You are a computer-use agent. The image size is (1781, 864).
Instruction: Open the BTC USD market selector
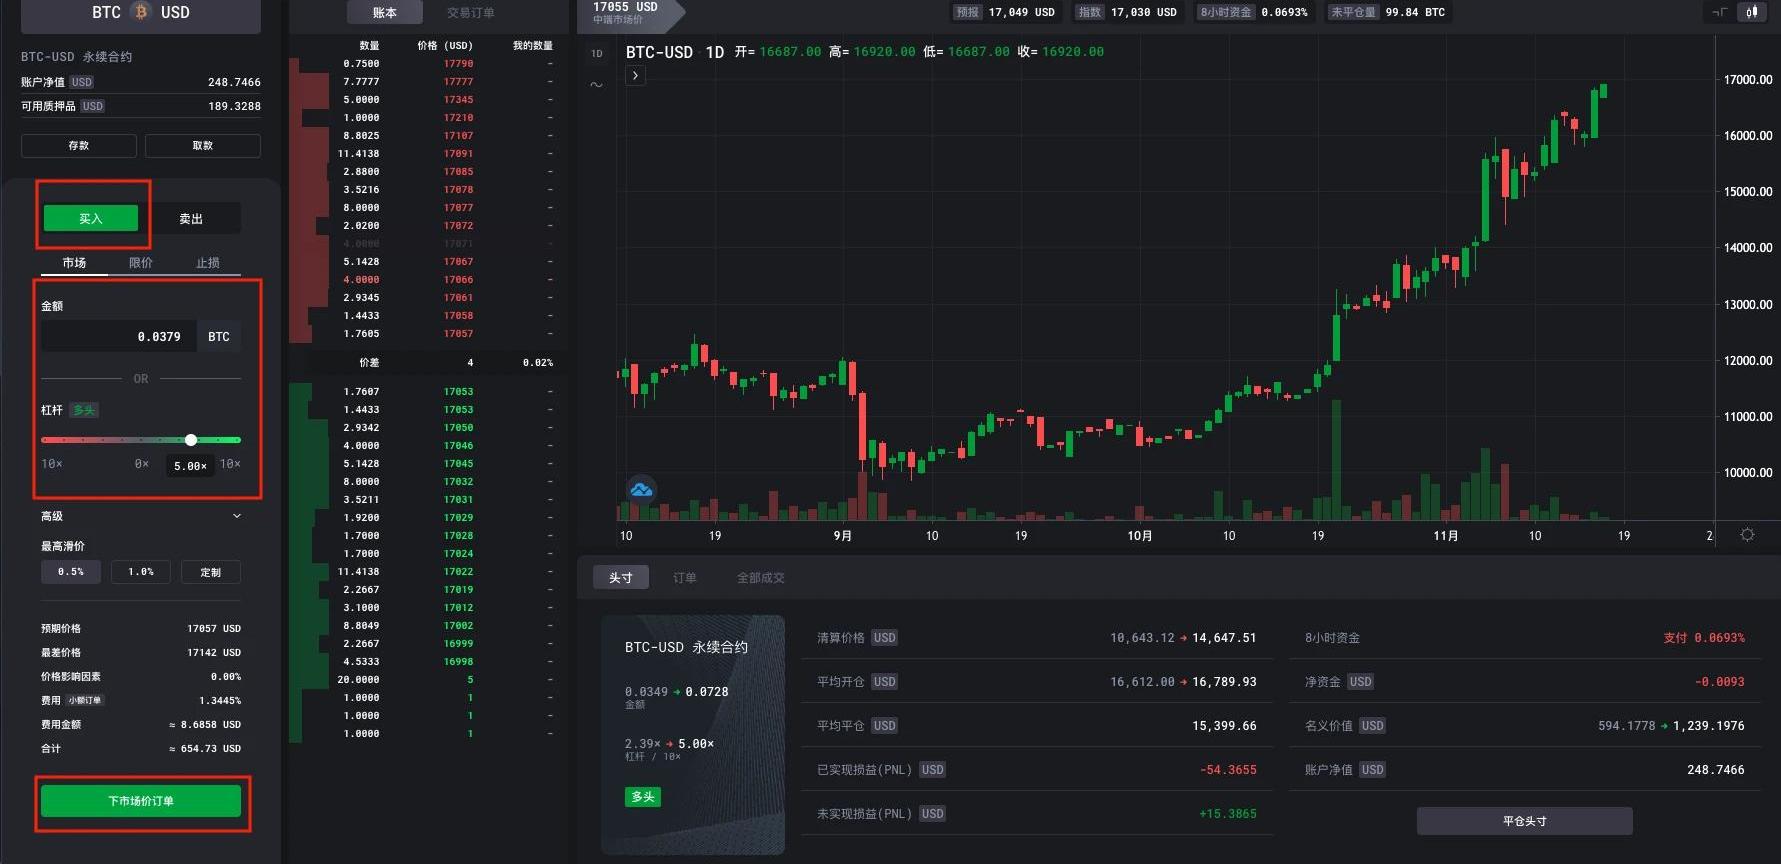(x=141, y=13)
